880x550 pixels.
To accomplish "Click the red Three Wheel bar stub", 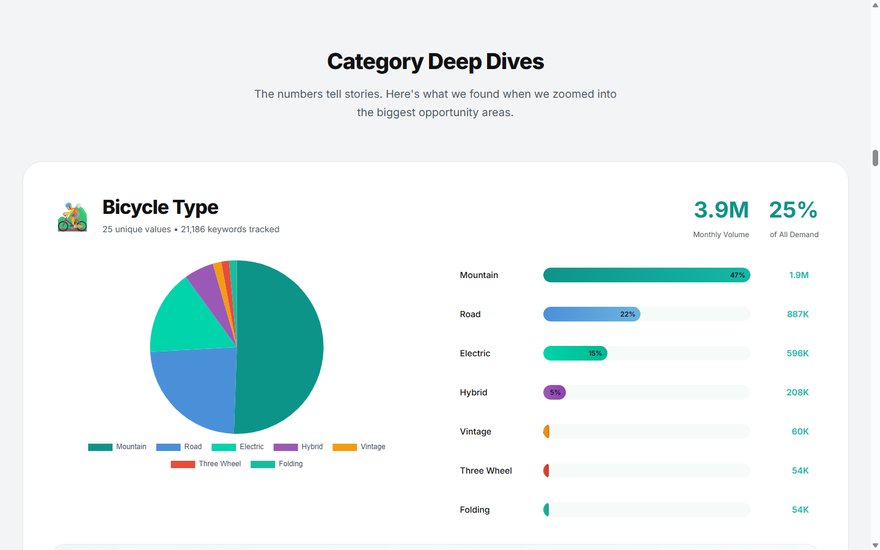I will pyautogui.click(x=546, y=471).
